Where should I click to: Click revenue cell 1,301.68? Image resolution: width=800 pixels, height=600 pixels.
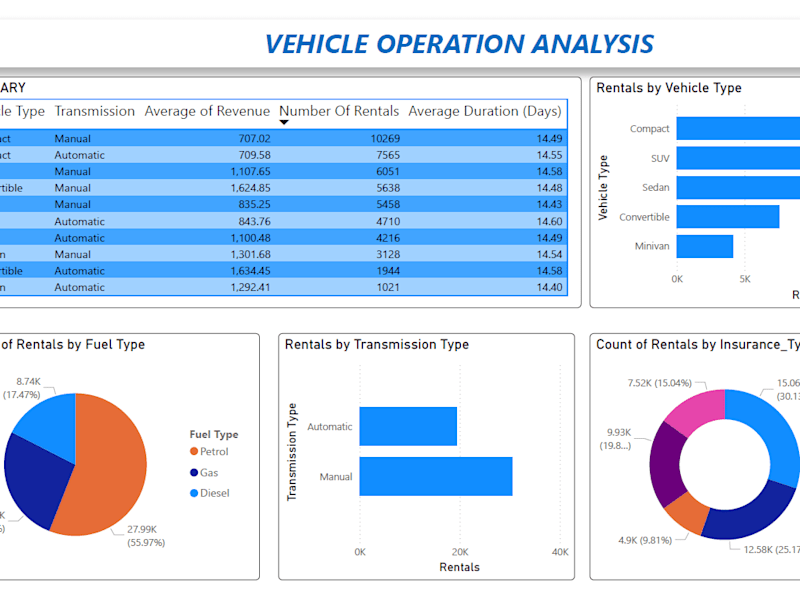click(250, 254)
